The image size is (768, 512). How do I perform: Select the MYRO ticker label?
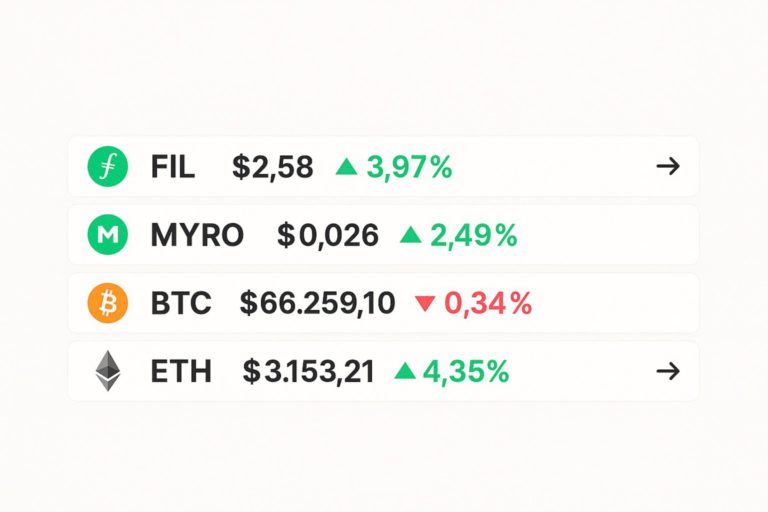click(197, 235)
